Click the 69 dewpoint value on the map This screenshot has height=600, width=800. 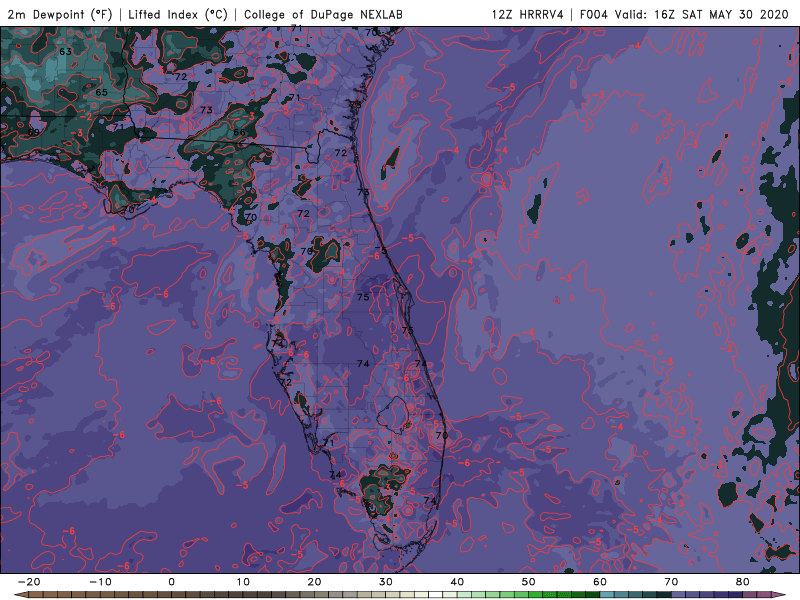pos(33,132)
